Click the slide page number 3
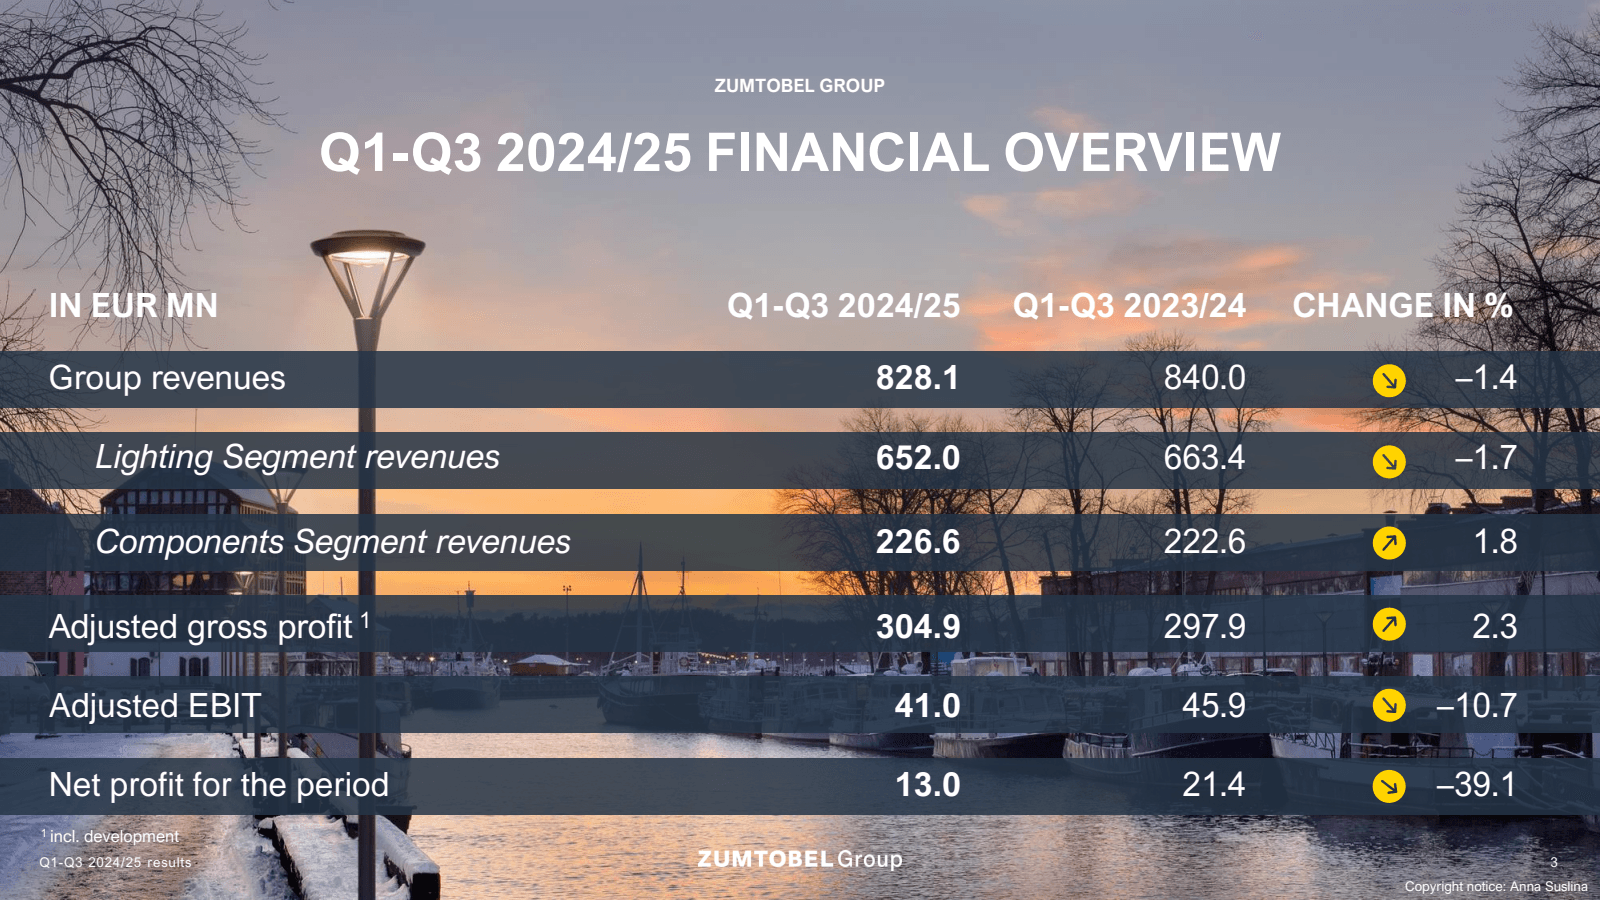1600x900 pixels. click(x=1554, y=862)
